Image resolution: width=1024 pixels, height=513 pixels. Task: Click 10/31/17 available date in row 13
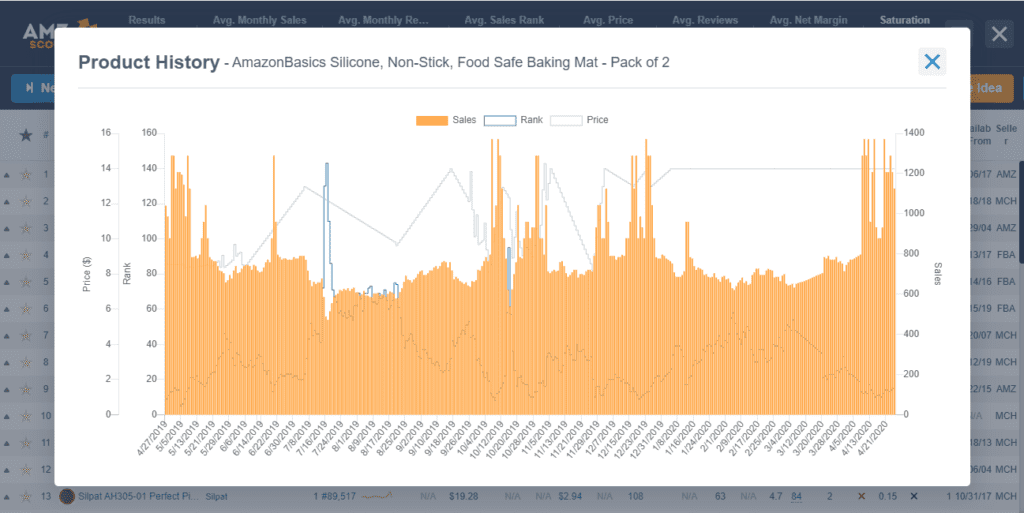point(973,497)
